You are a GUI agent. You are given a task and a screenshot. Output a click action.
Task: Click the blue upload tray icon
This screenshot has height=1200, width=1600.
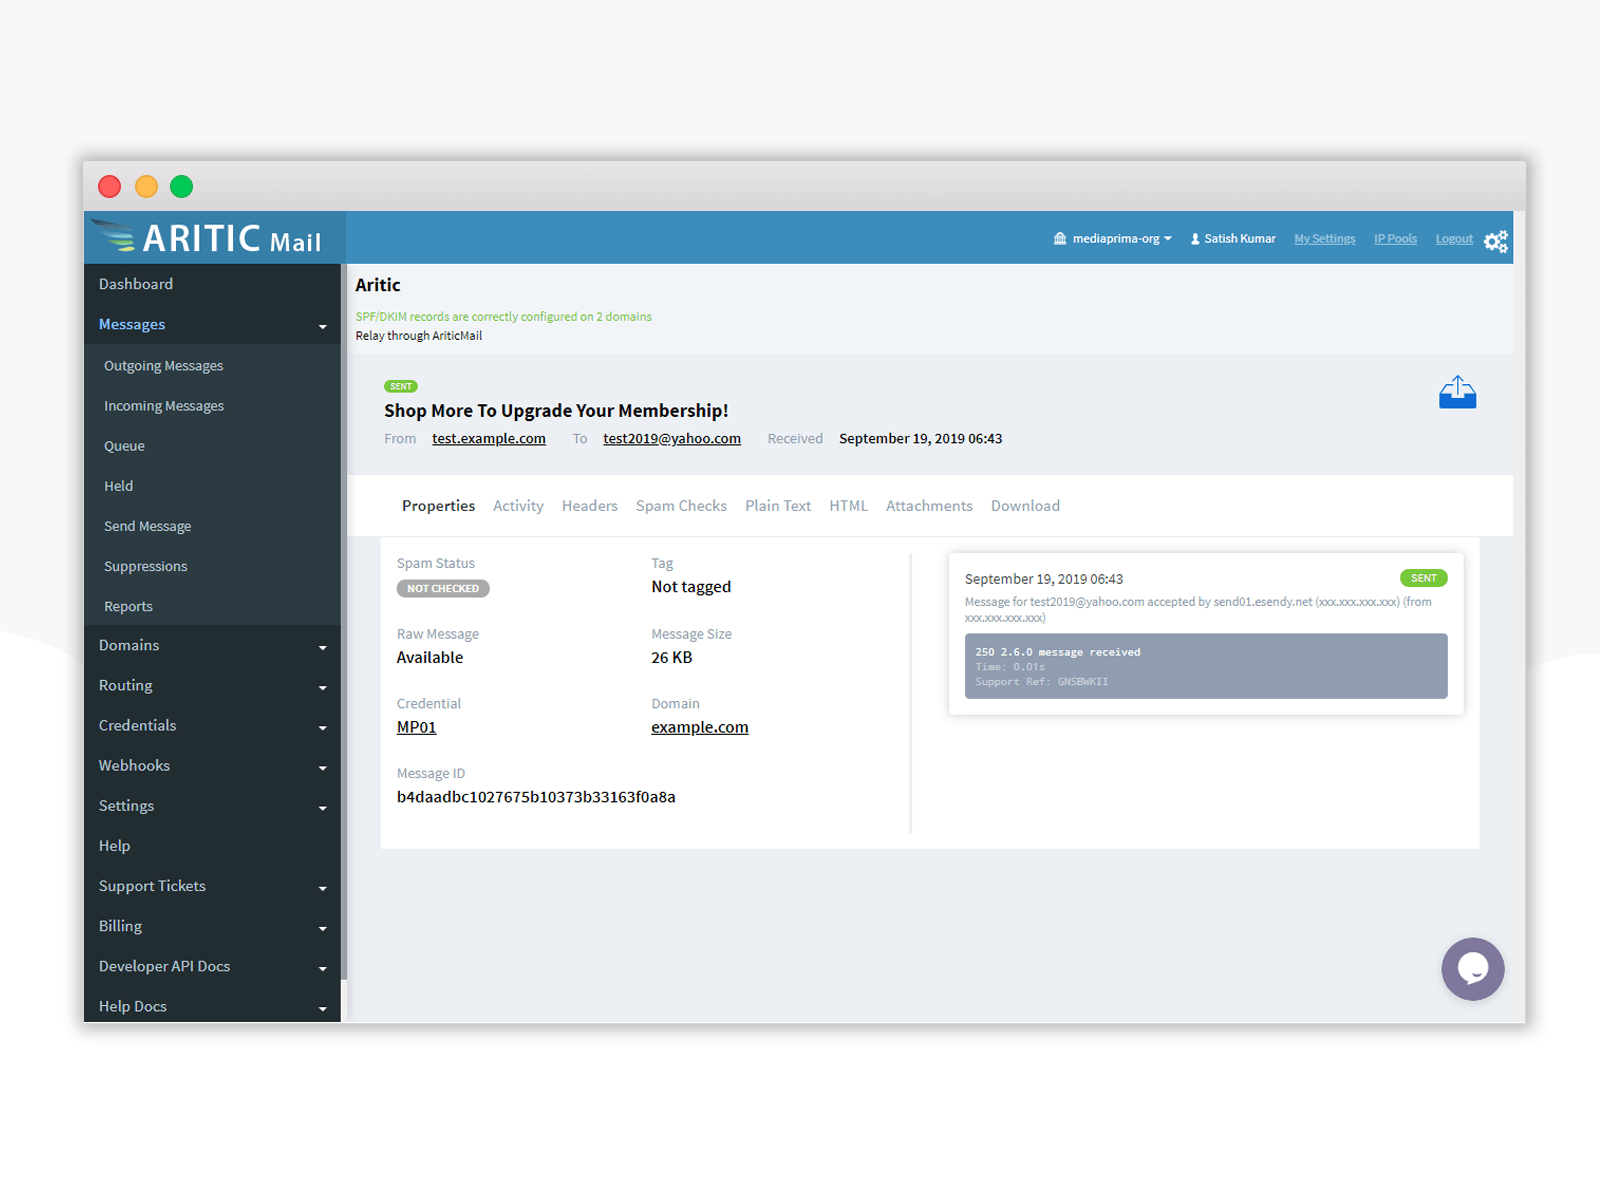pos(1457,392)
